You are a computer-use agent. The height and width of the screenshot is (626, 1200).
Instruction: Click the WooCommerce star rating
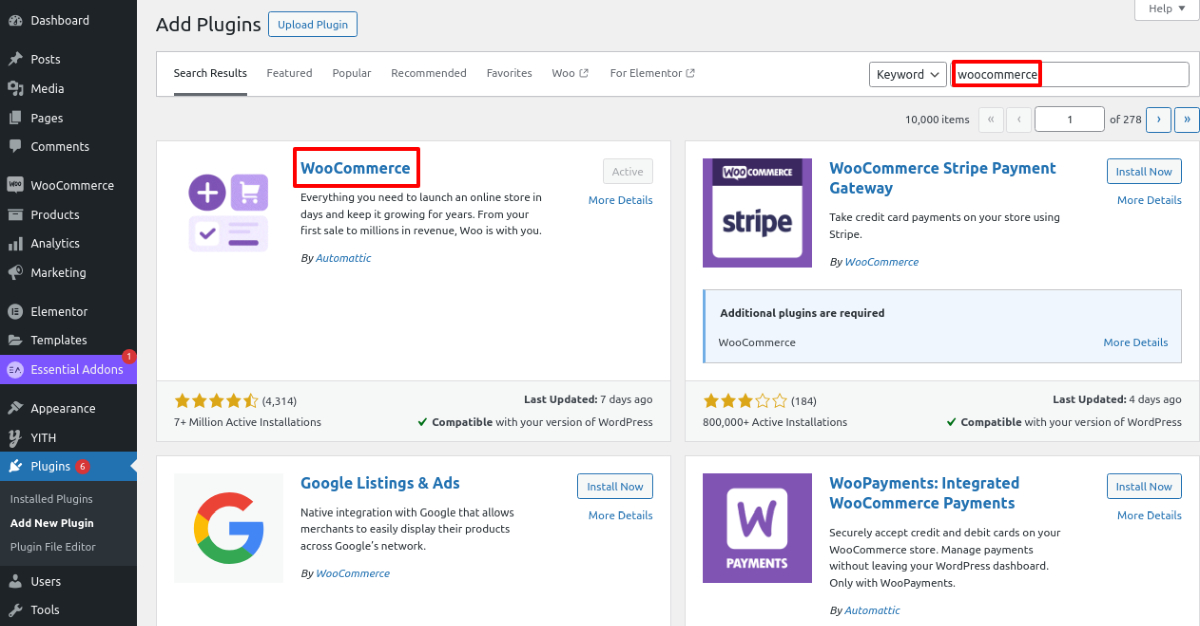216,400
